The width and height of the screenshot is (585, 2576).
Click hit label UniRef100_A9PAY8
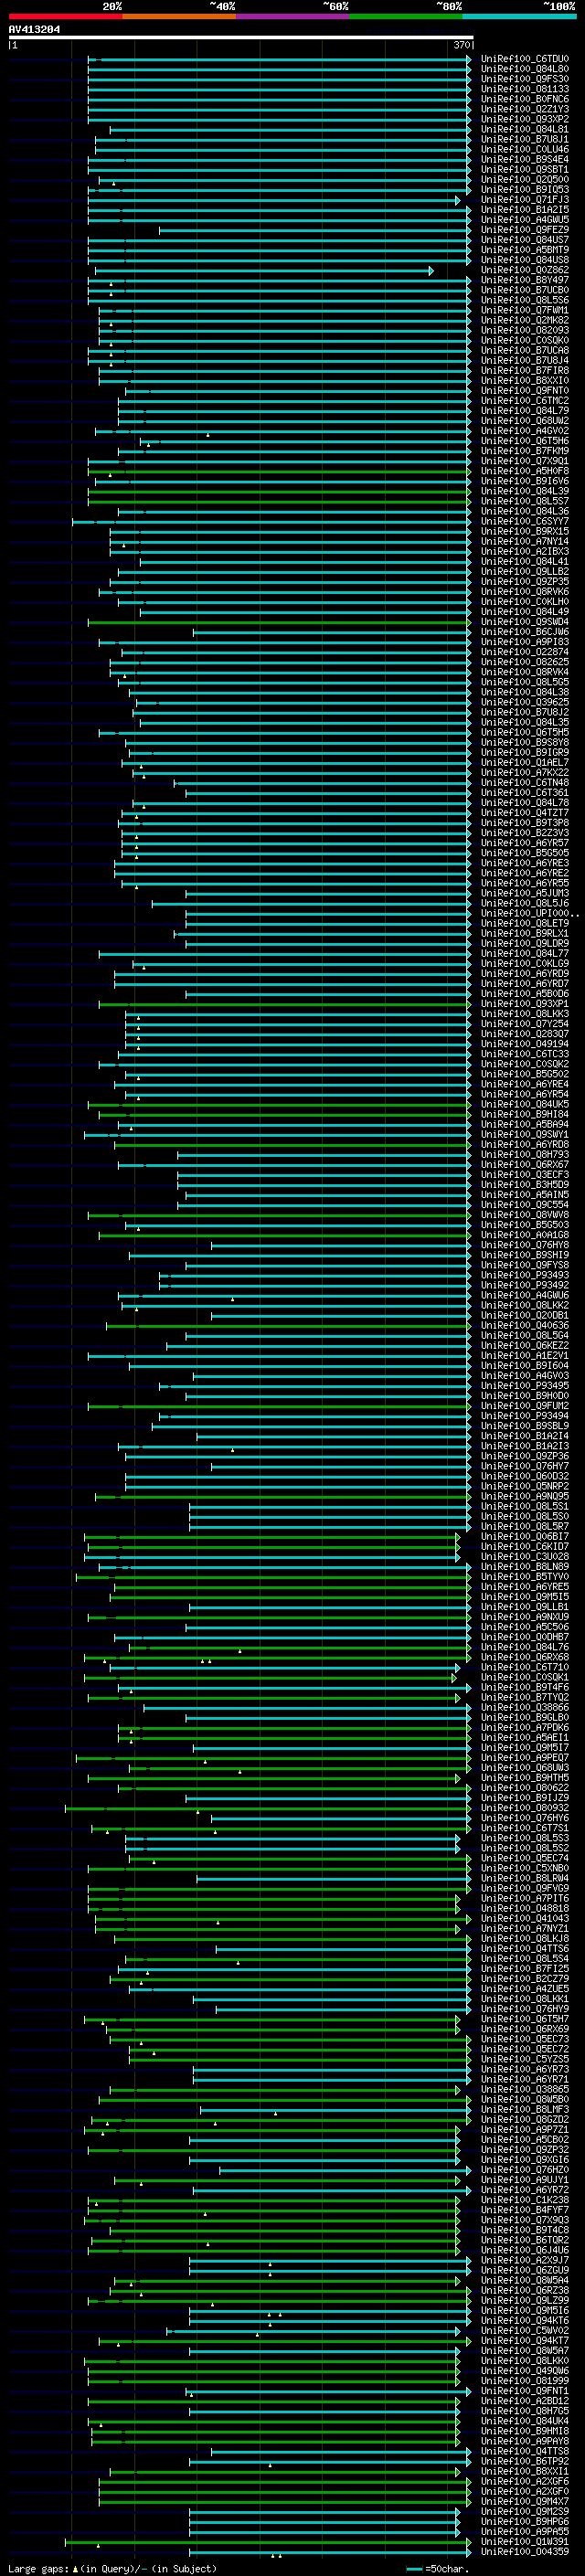524,2441
